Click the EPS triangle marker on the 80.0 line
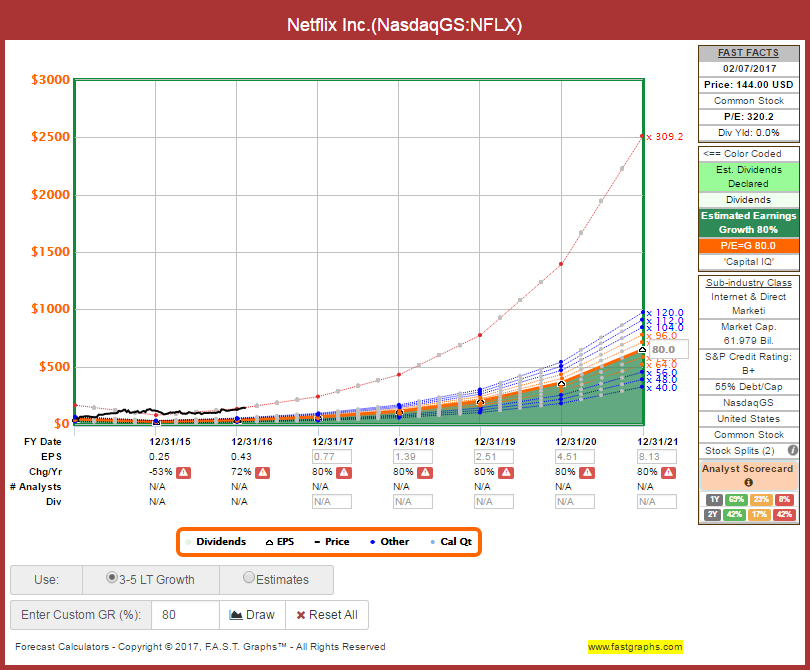 coord(642,350)
